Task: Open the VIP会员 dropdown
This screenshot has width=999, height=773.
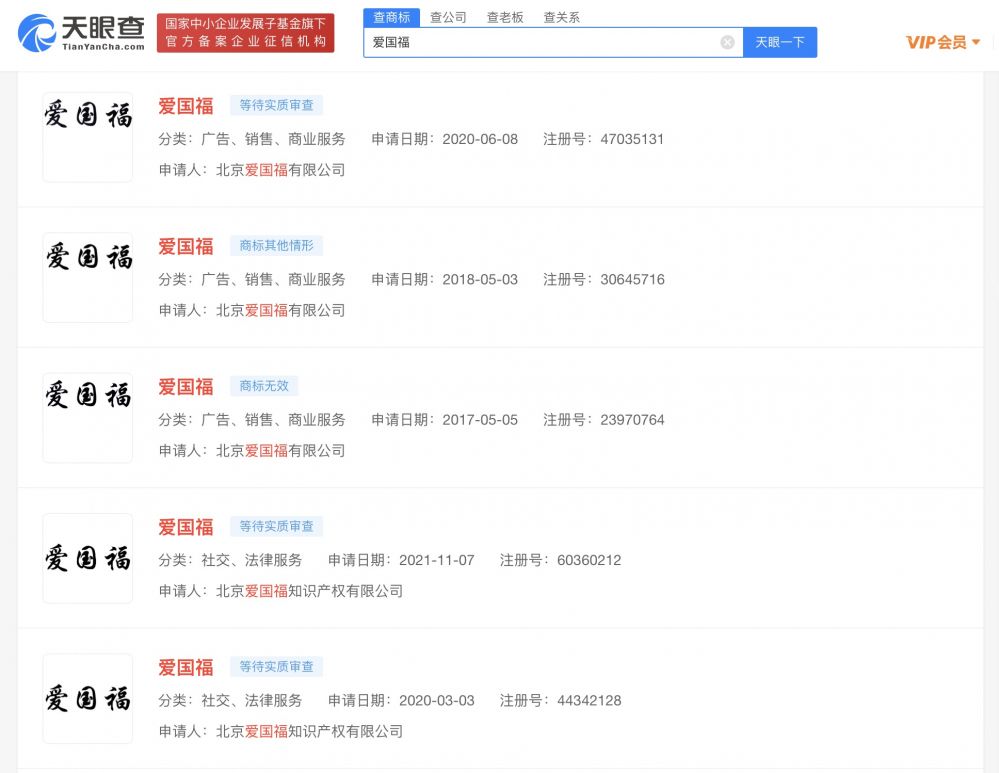Action: [942, 43]
